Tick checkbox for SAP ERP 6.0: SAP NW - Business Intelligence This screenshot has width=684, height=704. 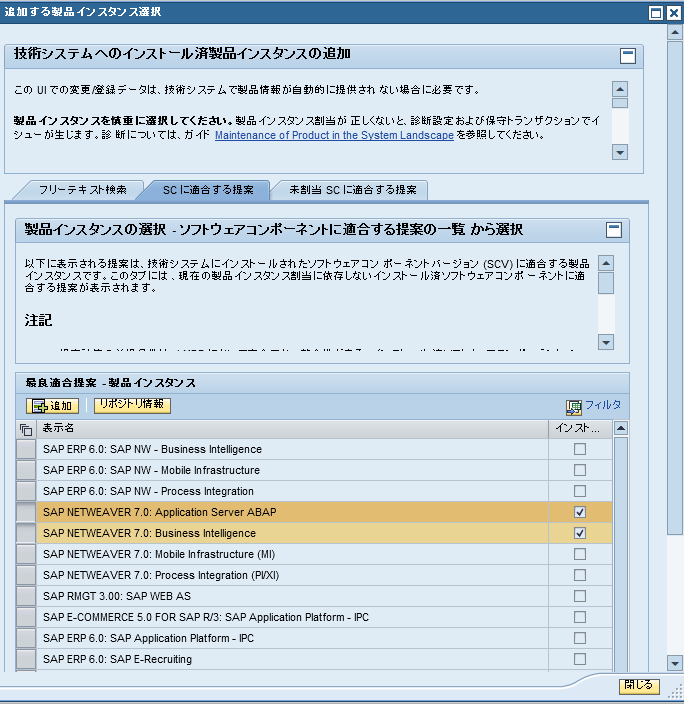point(580,449)
